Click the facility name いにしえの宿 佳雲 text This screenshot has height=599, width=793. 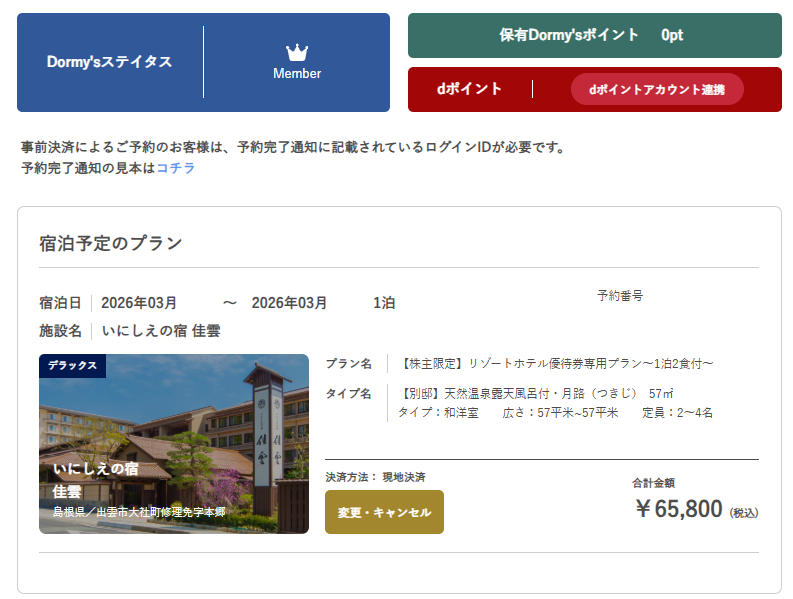tap(161, 331)
